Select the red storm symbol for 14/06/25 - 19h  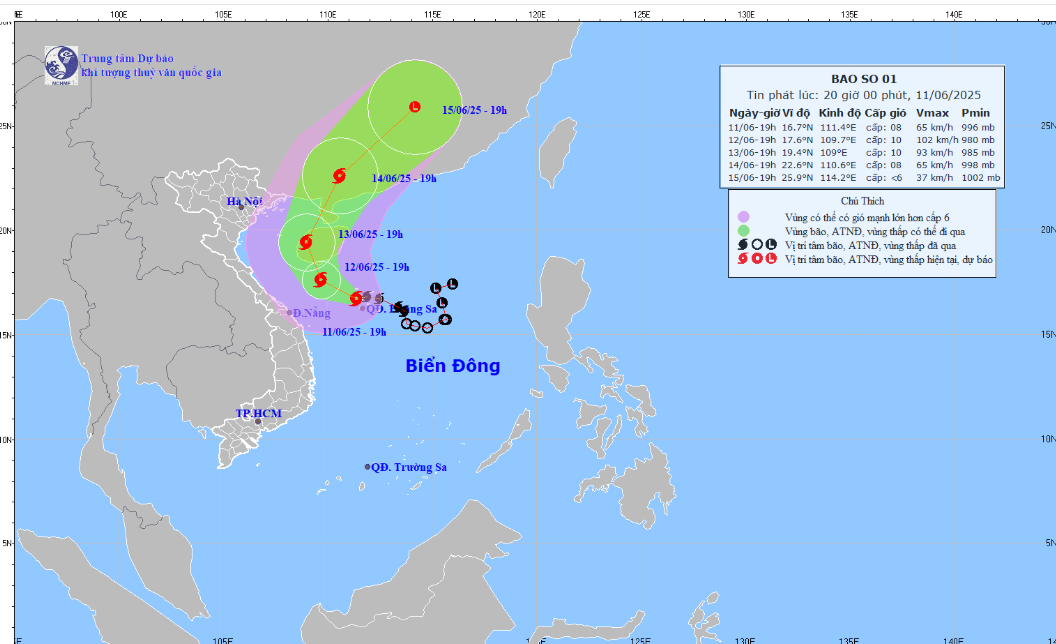[x=339, y=176]
